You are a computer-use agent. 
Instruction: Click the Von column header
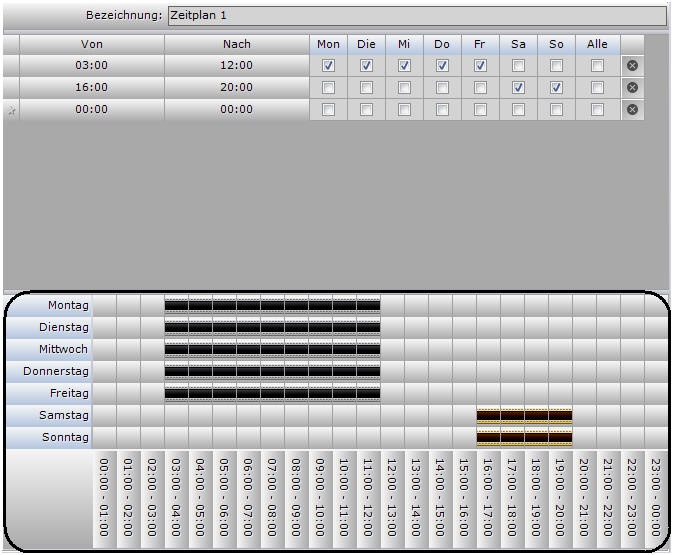(92, 44)
